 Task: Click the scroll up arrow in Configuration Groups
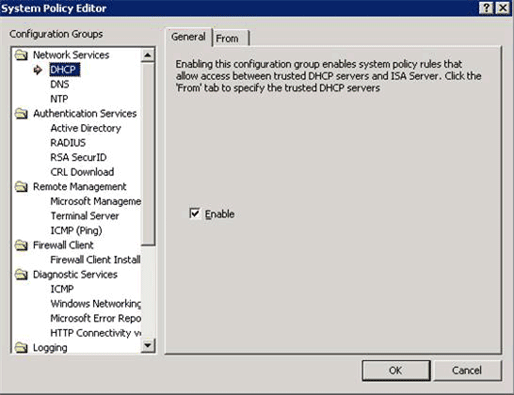pos(148,55)
